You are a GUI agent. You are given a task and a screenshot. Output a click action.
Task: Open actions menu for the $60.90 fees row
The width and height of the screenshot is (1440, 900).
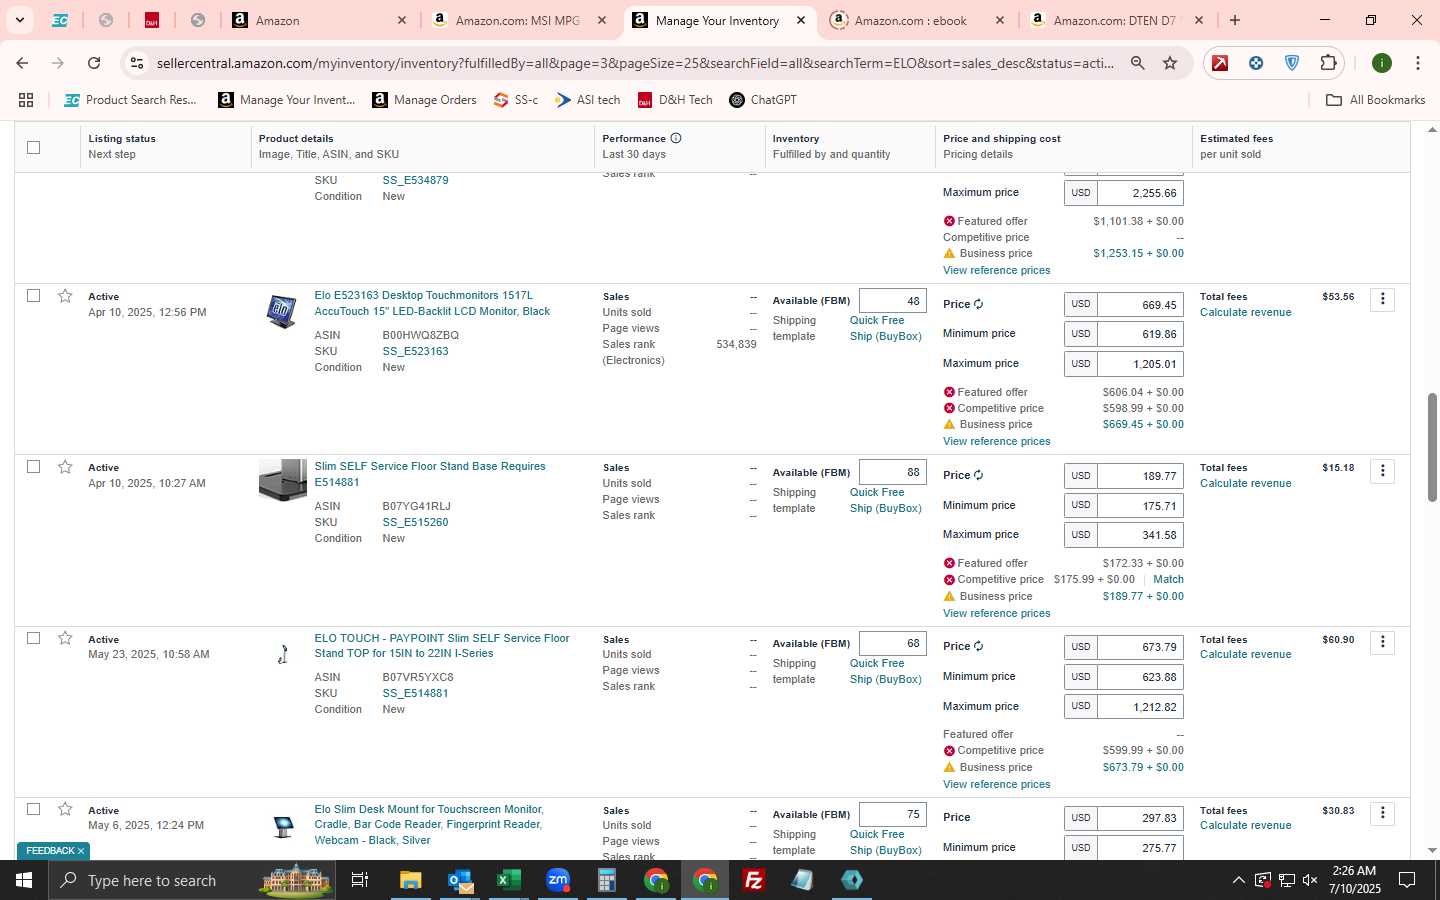1382,641
